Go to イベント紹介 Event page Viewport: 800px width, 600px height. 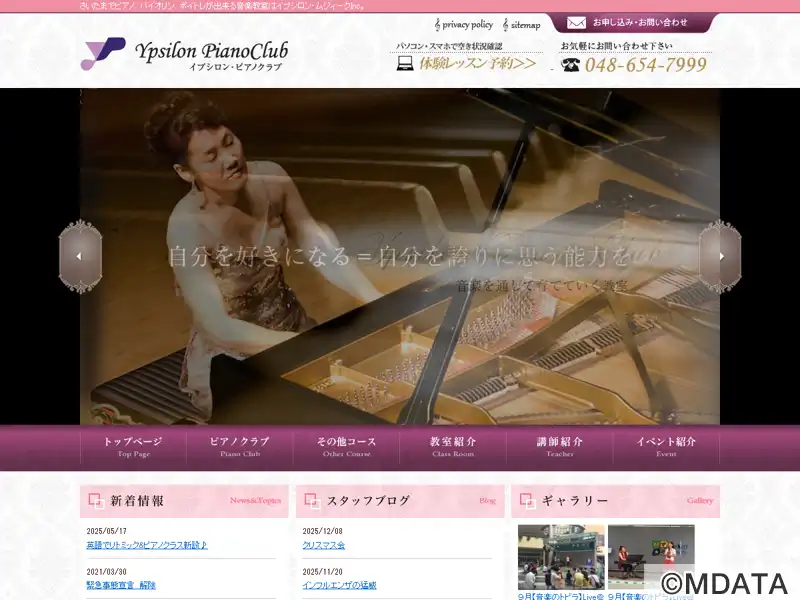click(666, 446)
